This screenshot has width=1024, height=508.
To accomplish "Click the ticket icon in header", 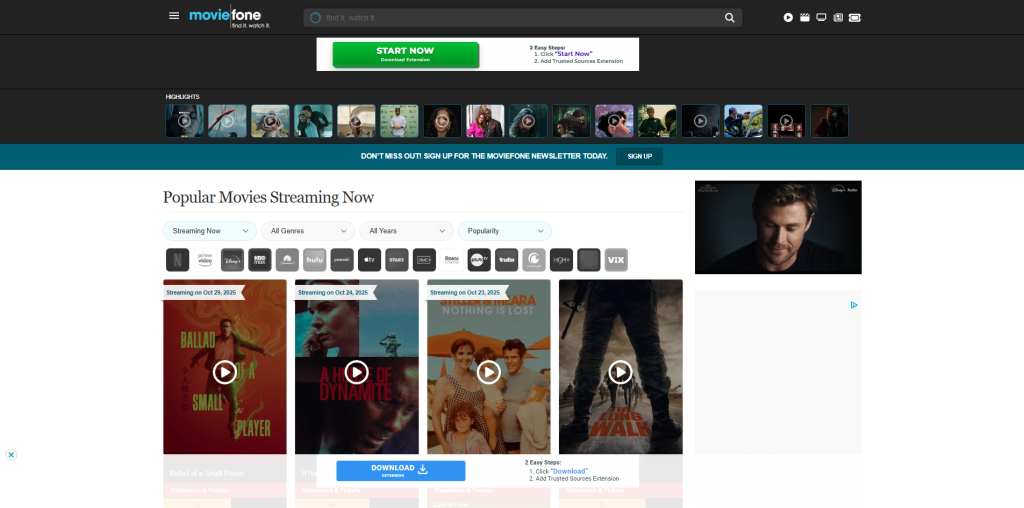I will [x=855, y=17].
